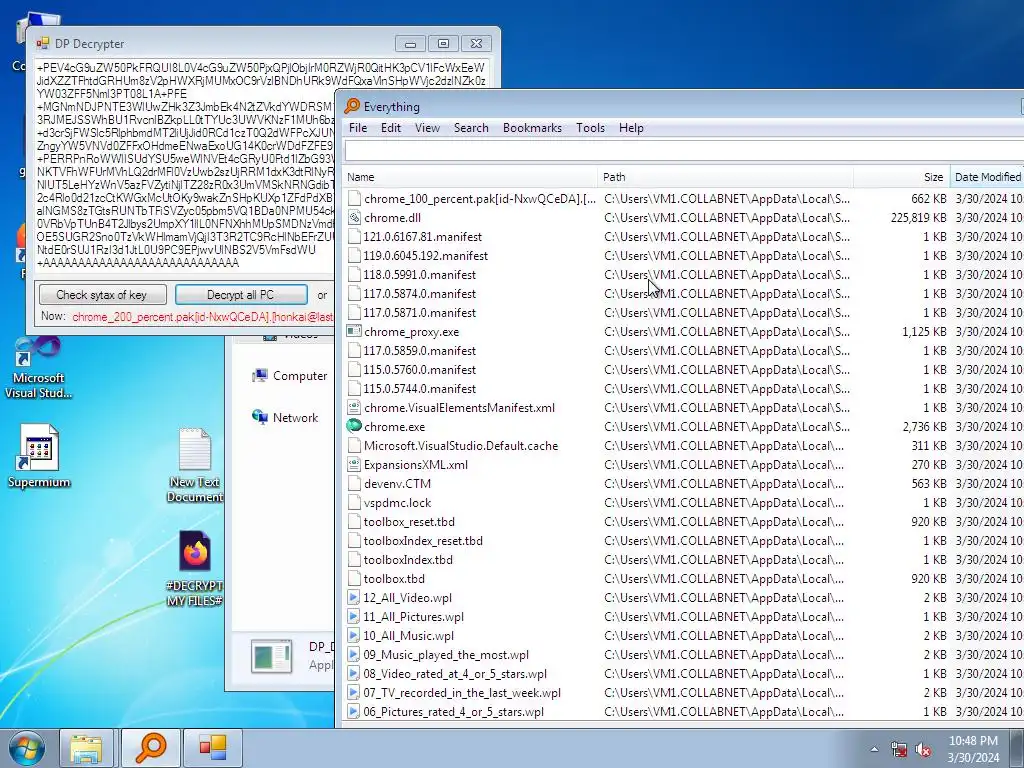The height and width of the screenshot is (768, 1024).
Task: Click Decrypt all PC button
Action: (240, 295)
